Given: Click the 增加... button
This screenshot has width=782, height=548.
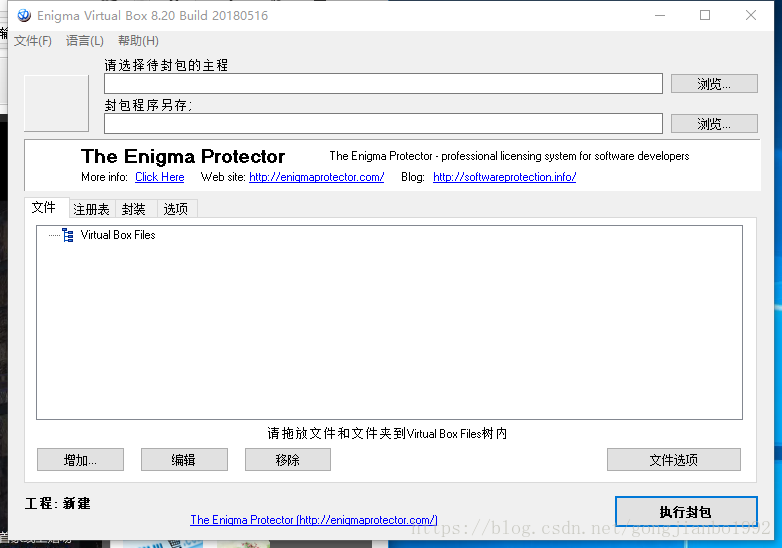Looking at the screenshot, I should [x=80, y=460].
